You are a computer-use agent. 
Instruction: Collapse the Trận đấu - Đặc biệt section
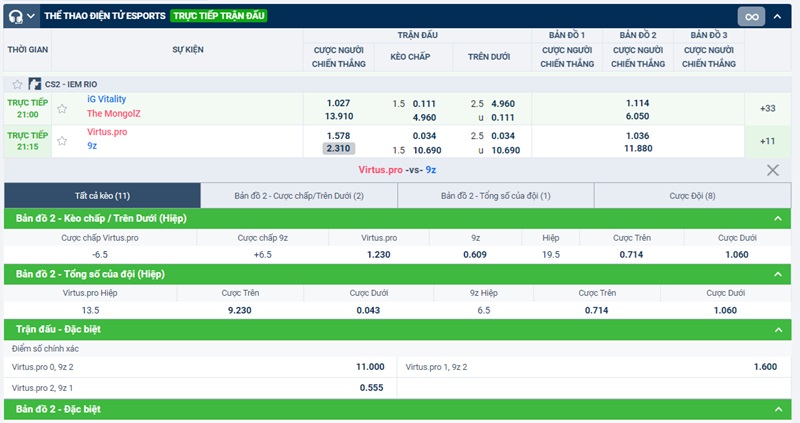click(x=778, y=328)
